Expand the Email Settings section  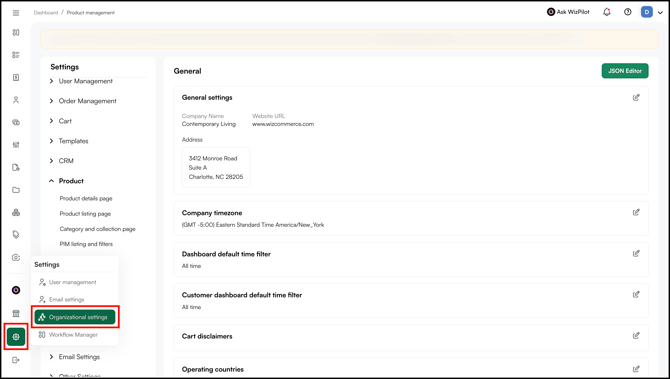[75, 357]
